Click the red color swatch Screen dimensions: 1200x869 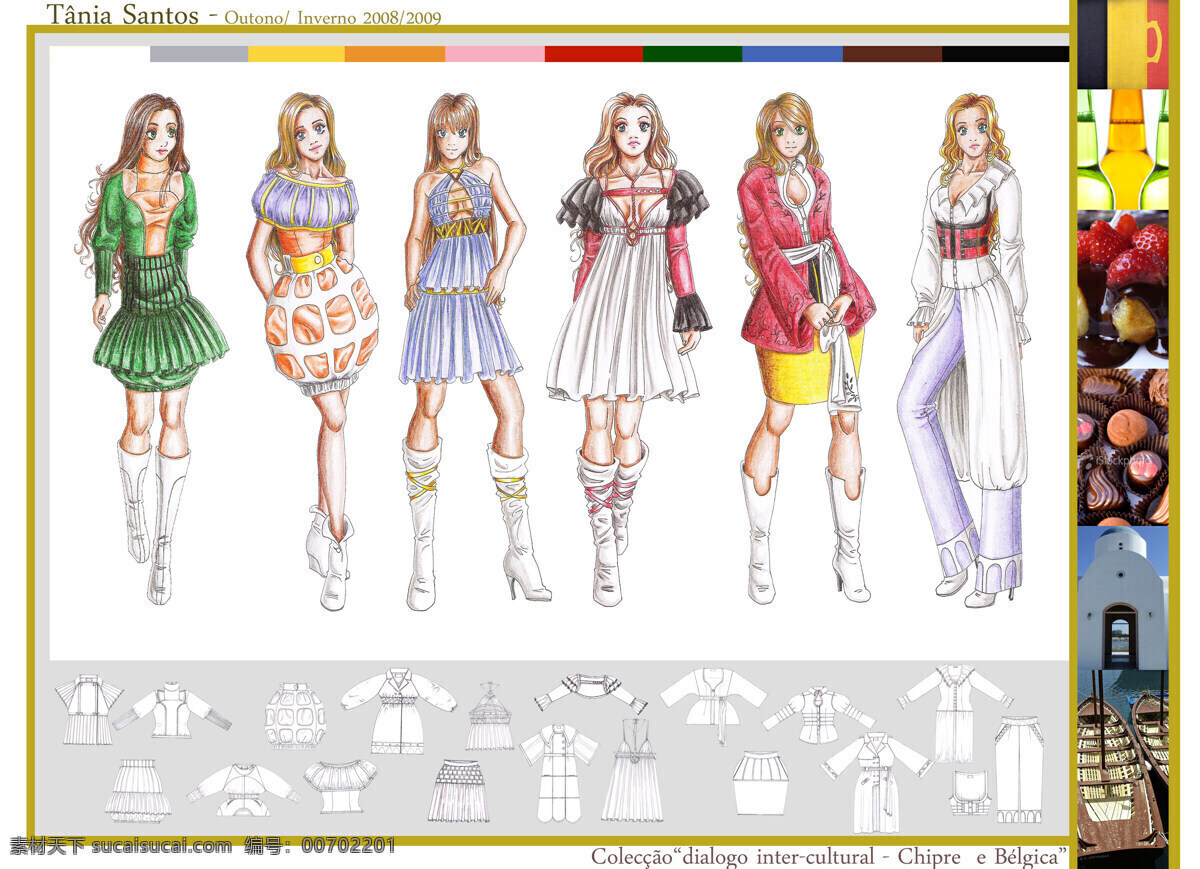tap(594, 54)
